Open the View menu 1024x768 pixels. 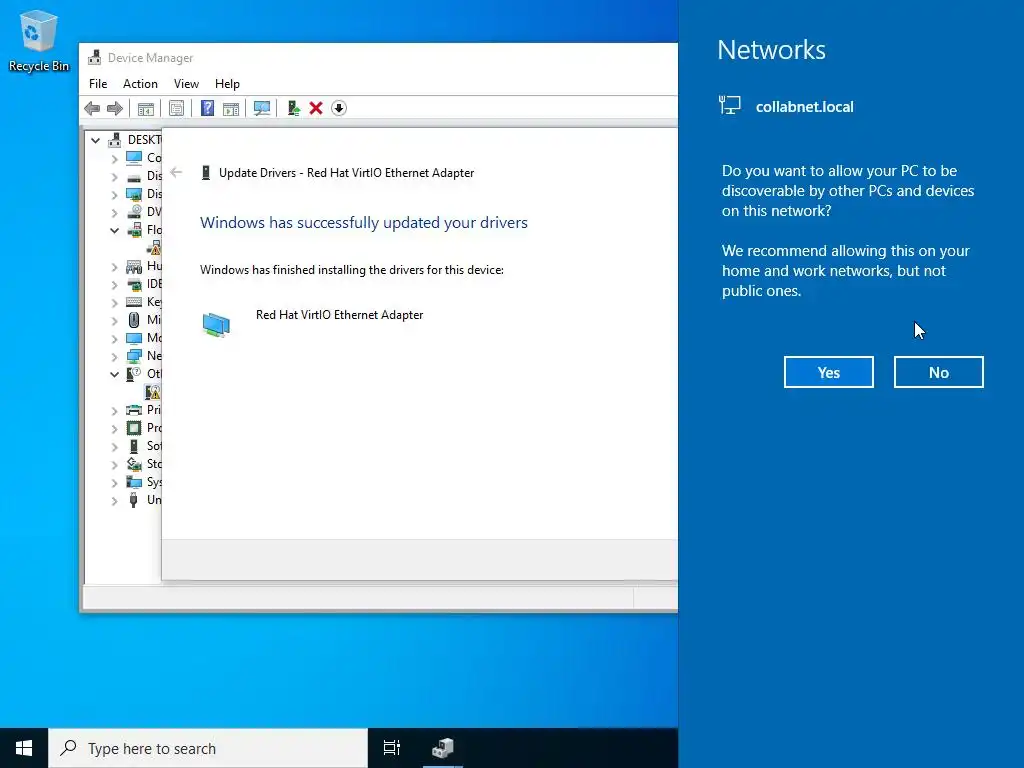pyautogui.click(x=186, y=84)
